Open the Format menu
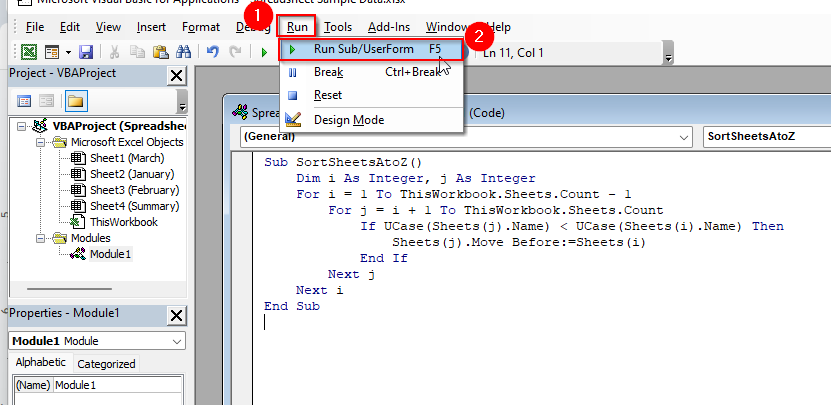The image size is (831, 405). (200, 27)
